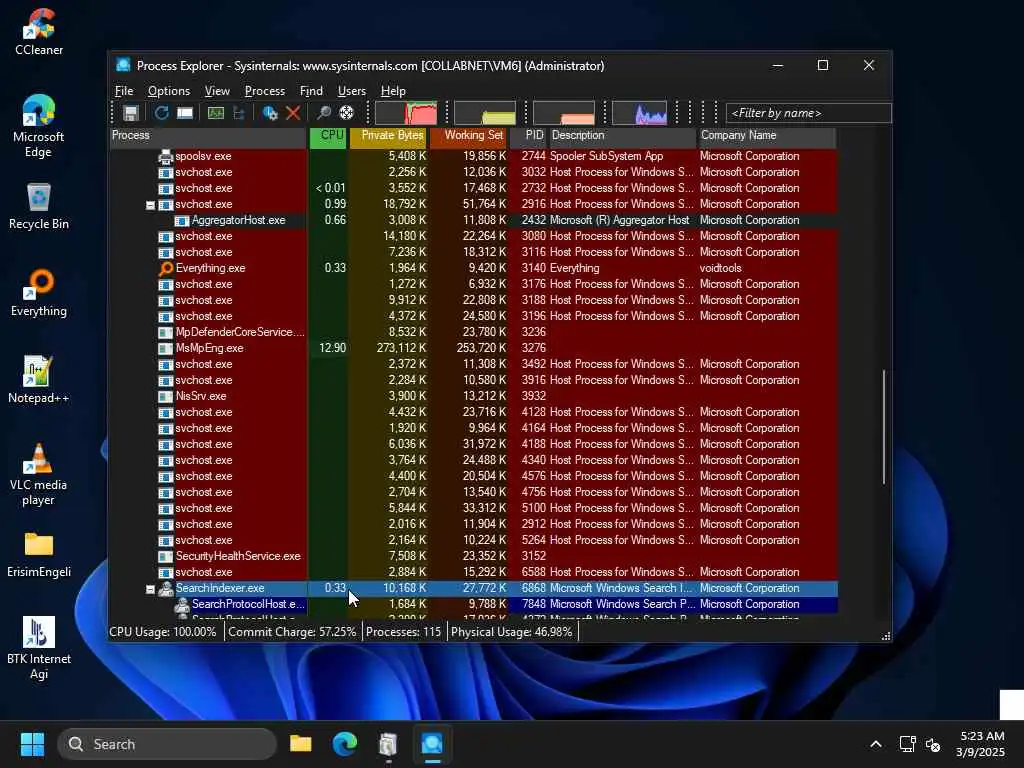
Task: Open File Explorer from the taskbar
Action: (300, 744)
